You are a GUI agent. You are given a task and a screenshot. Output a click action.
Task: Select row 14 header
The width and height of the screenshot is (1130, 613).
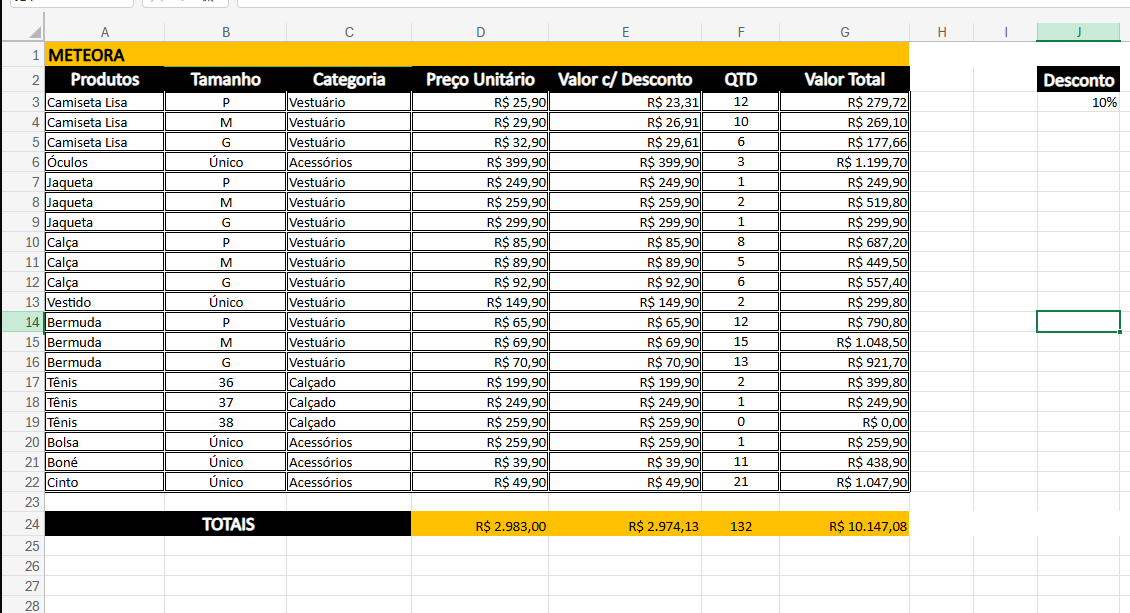click(x=23, y=322)
